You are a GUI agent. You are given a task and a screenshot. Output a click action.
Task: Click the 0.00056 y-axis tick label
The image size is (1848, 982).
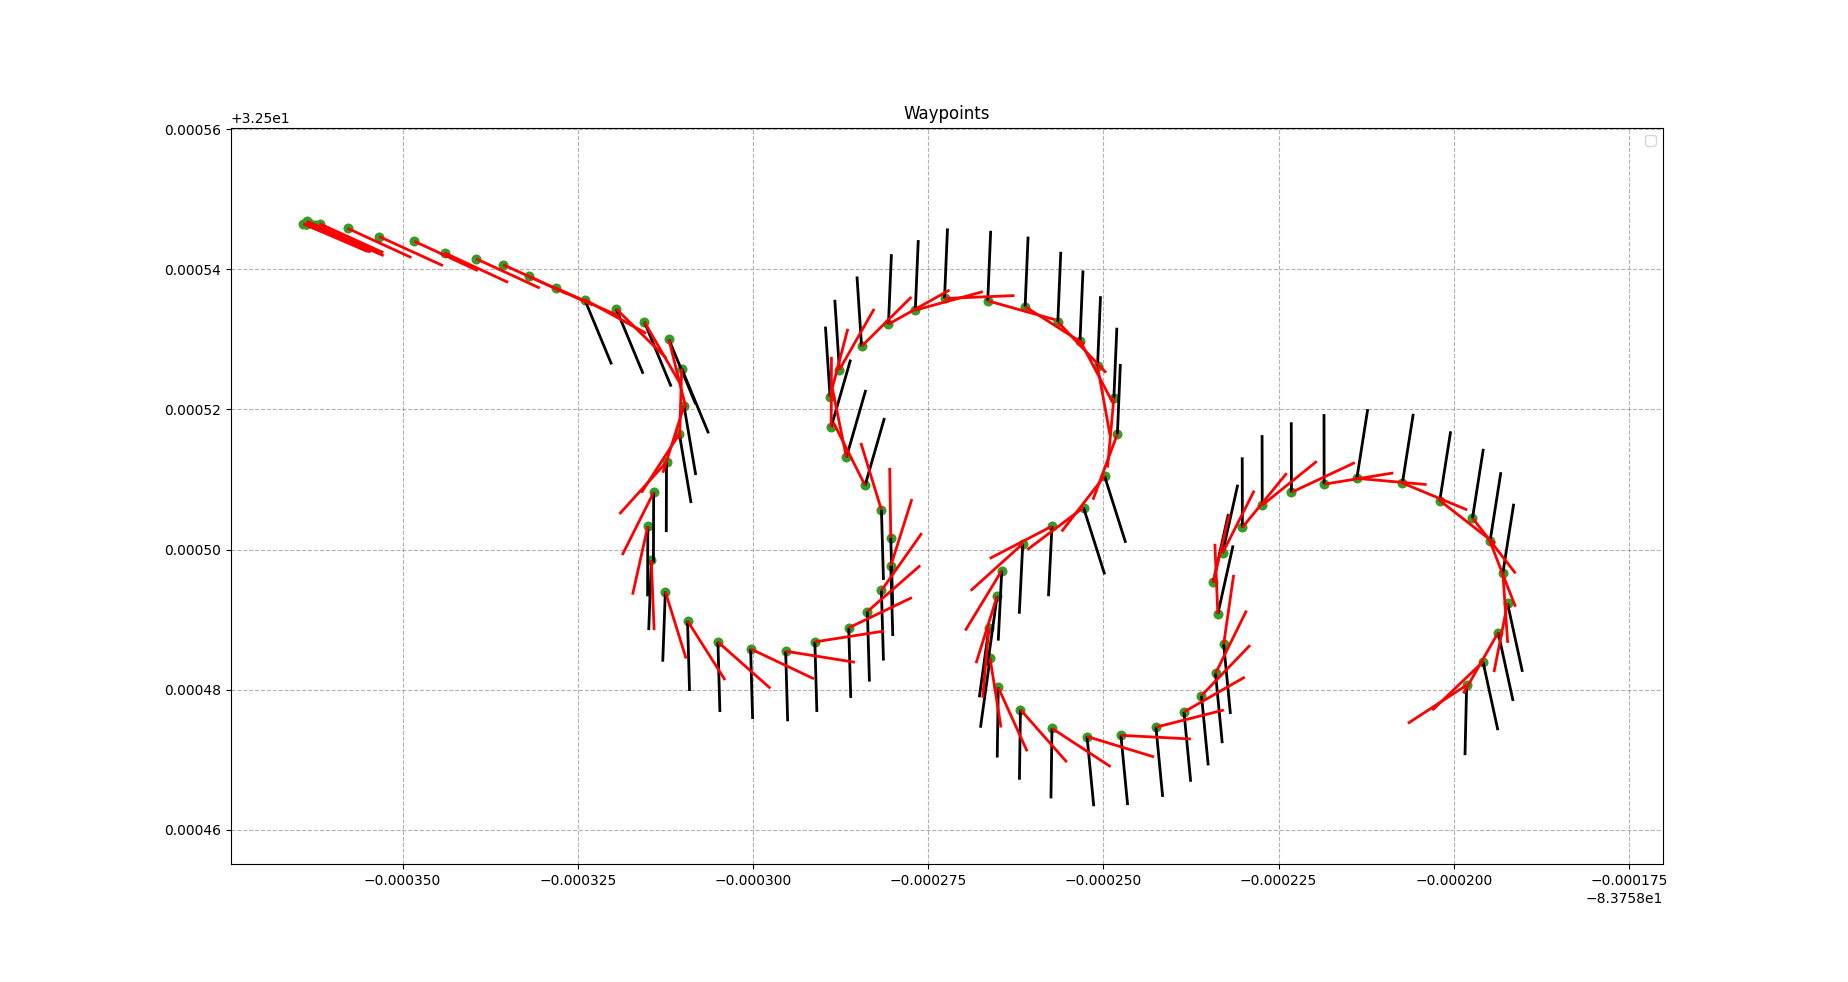point(194,130)
